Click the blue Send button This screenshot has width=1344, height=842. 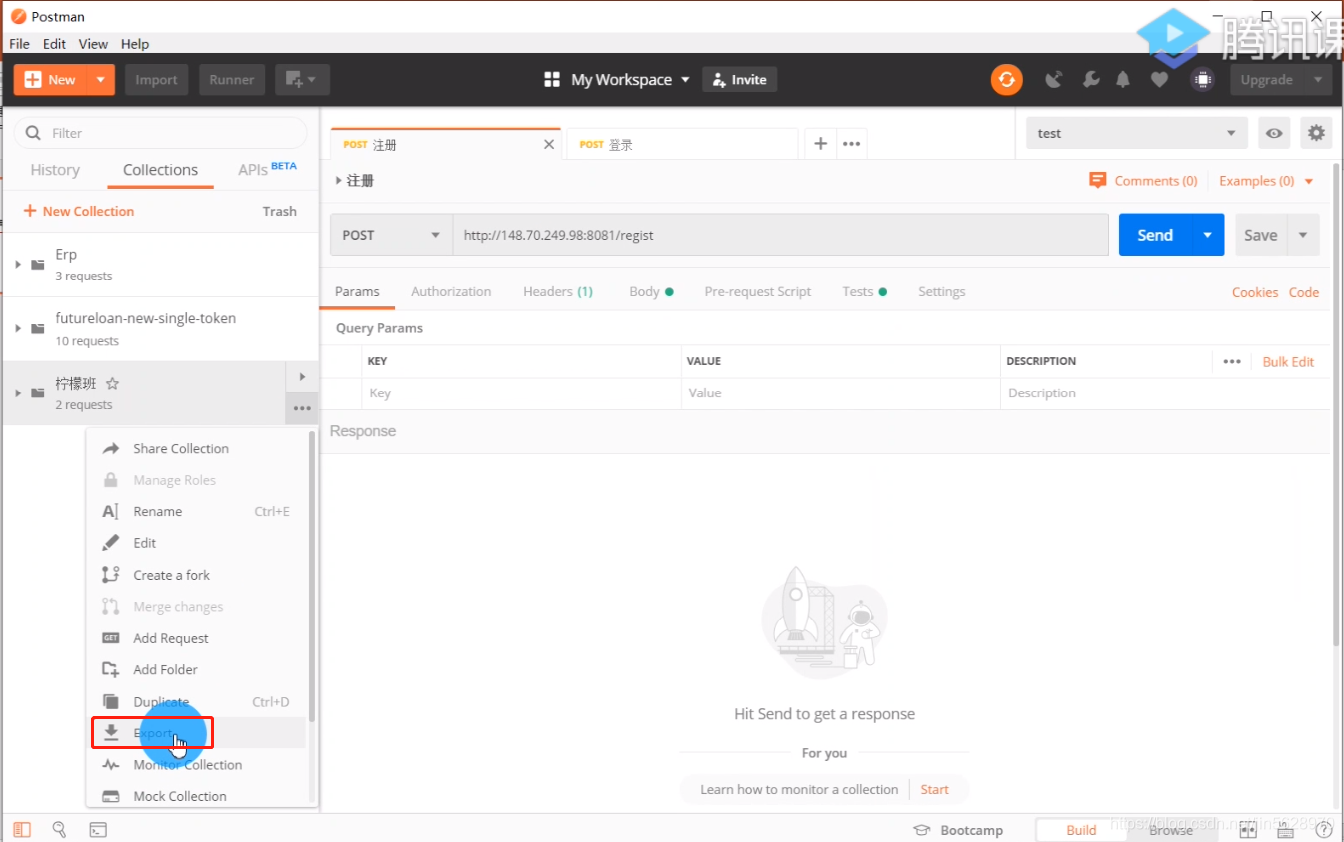pyautogui.click(x=1154, y=235)
